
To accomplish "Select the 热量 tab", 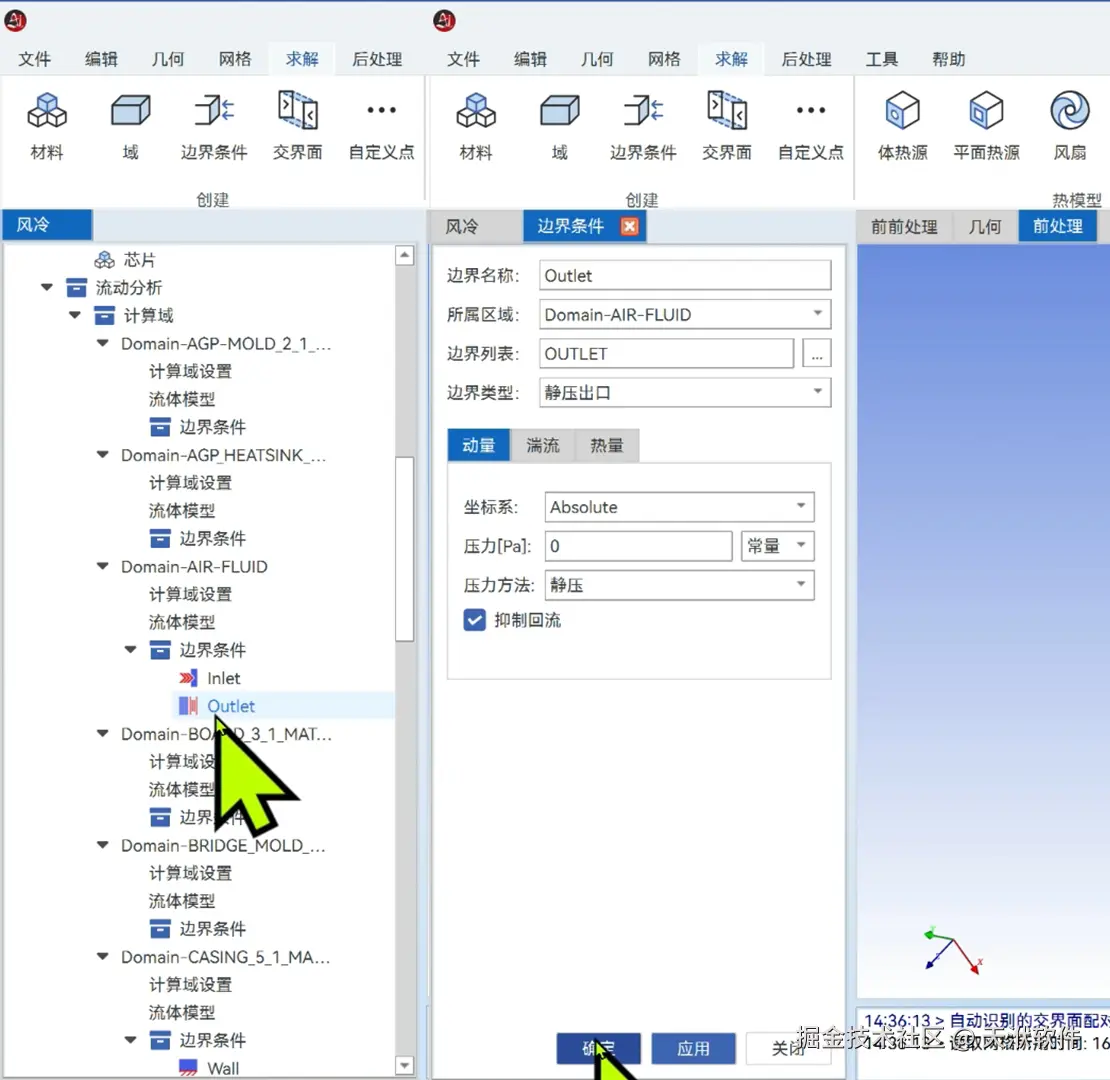I will pos(607,445).
